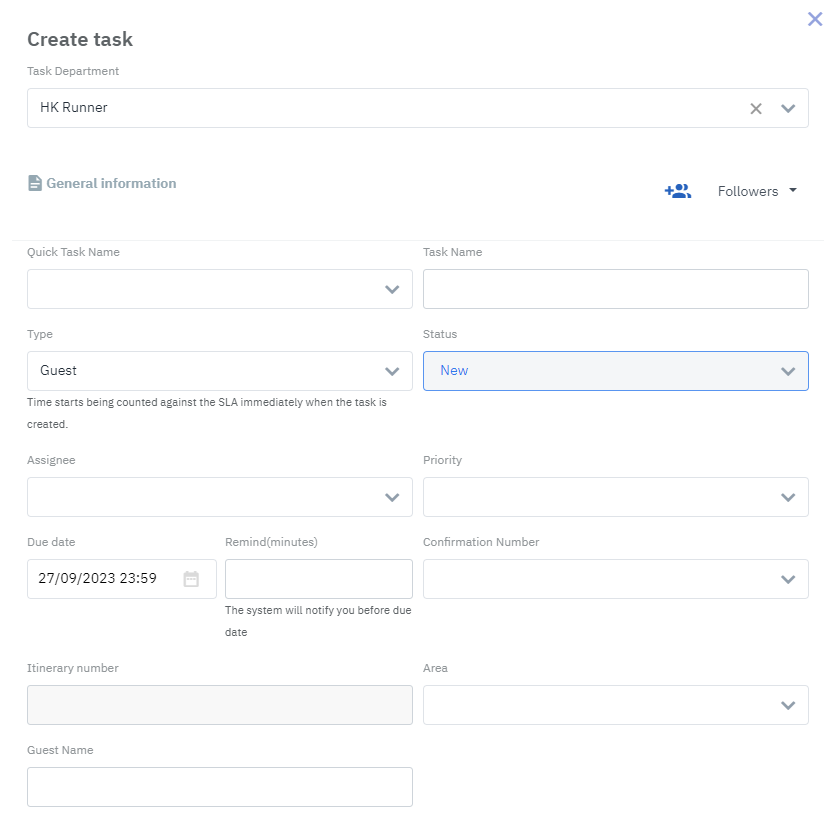Clear HK Runner with the X icon
The width and height of the screenshot is (835, 821).
[756, 108]
